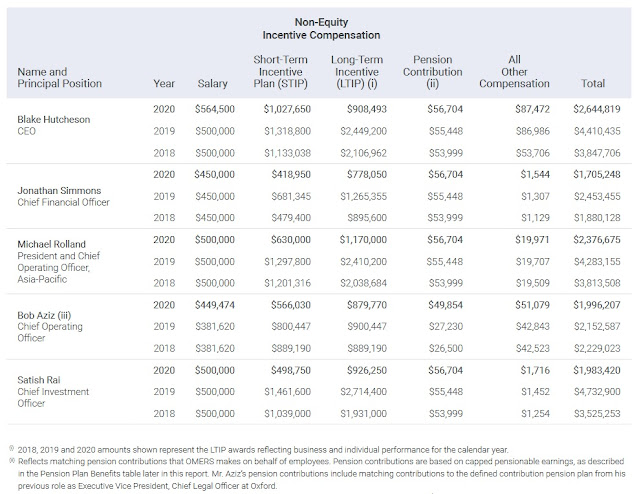Viewport: 639px width, 494px height.
Task: Select the Total column header
Action: coord(593,84)
